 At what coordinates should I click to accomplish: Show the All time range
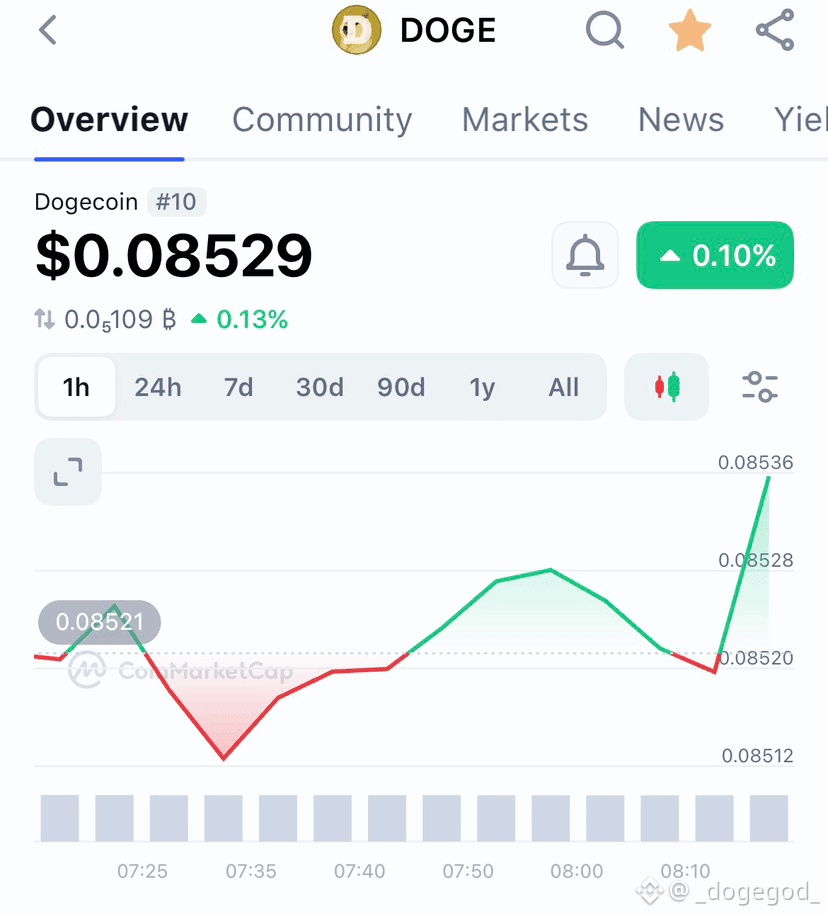tap(563, 387)
